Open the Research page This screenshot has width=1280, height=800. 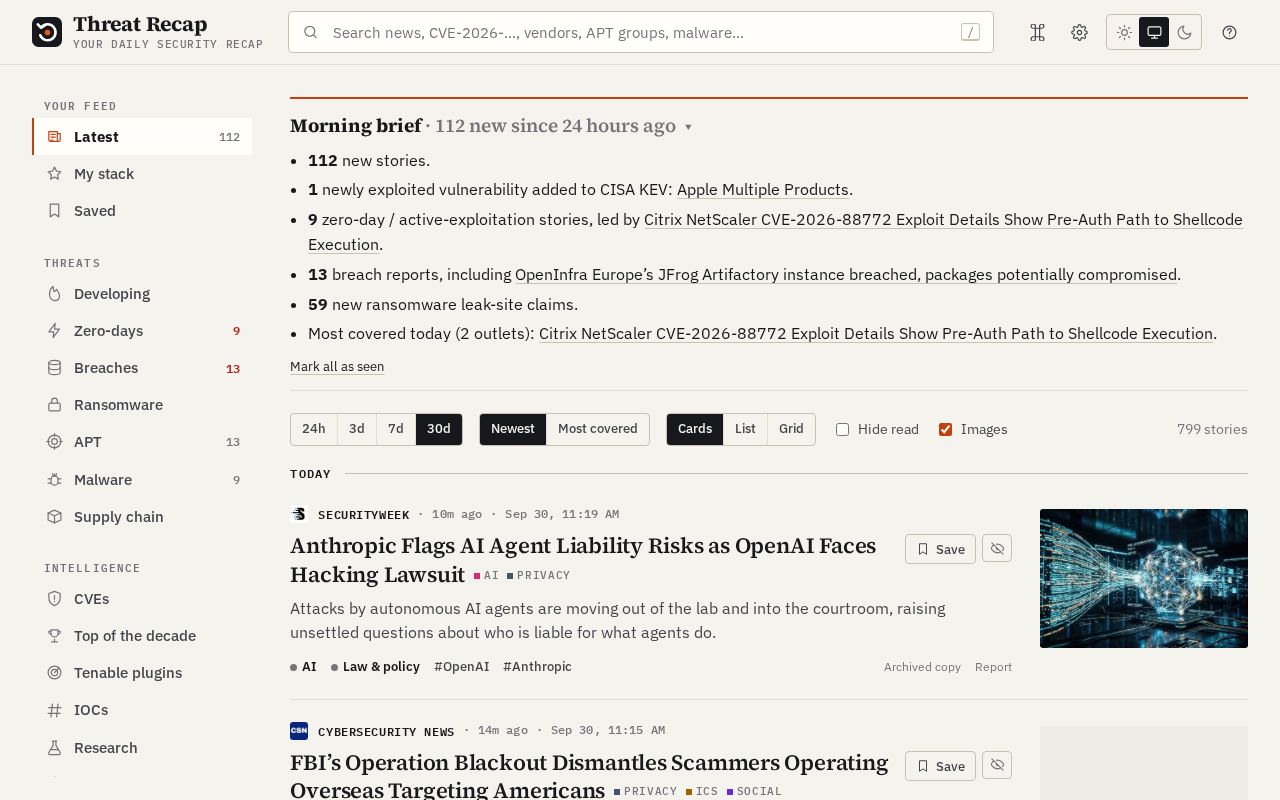[142, 748]
